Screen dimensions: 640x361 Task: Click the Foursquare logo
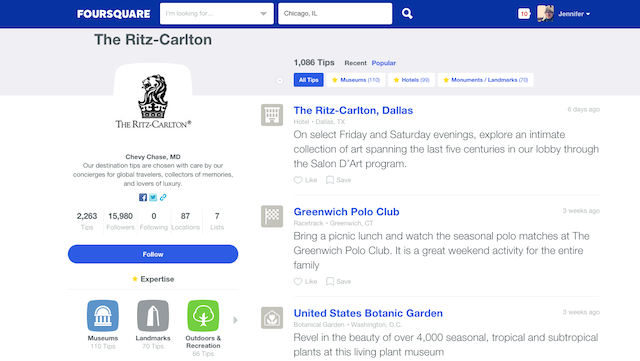113,14
